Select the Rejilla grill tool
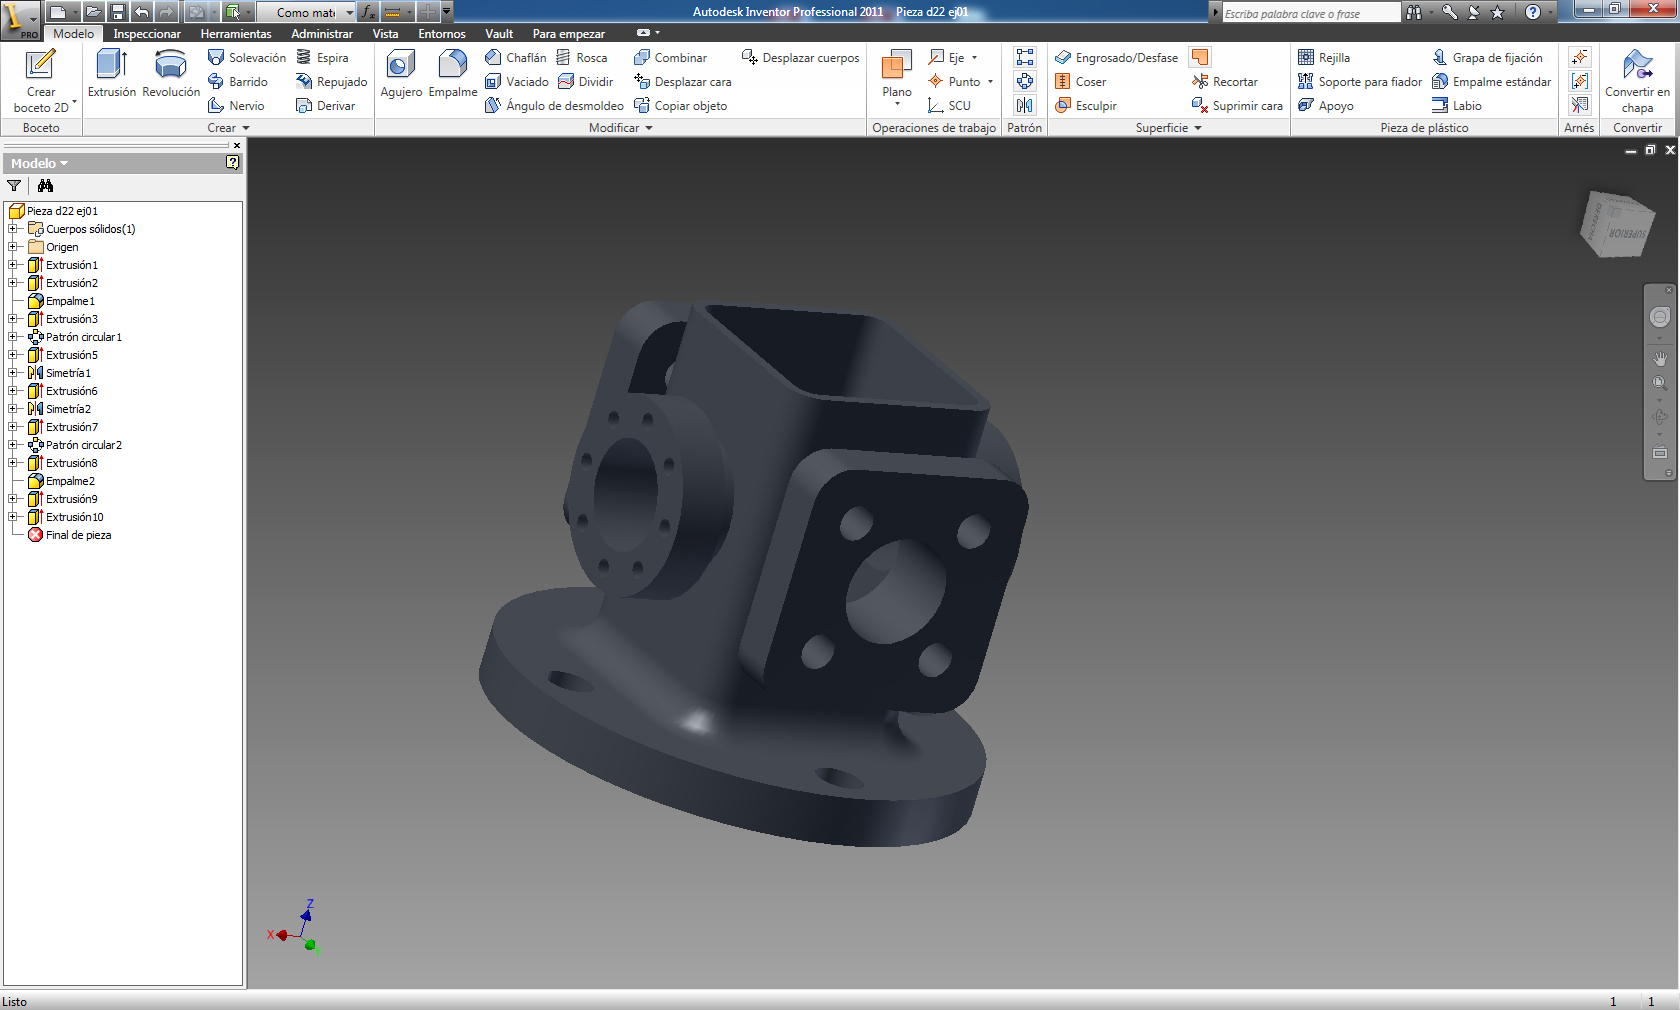 (1324, 58)
